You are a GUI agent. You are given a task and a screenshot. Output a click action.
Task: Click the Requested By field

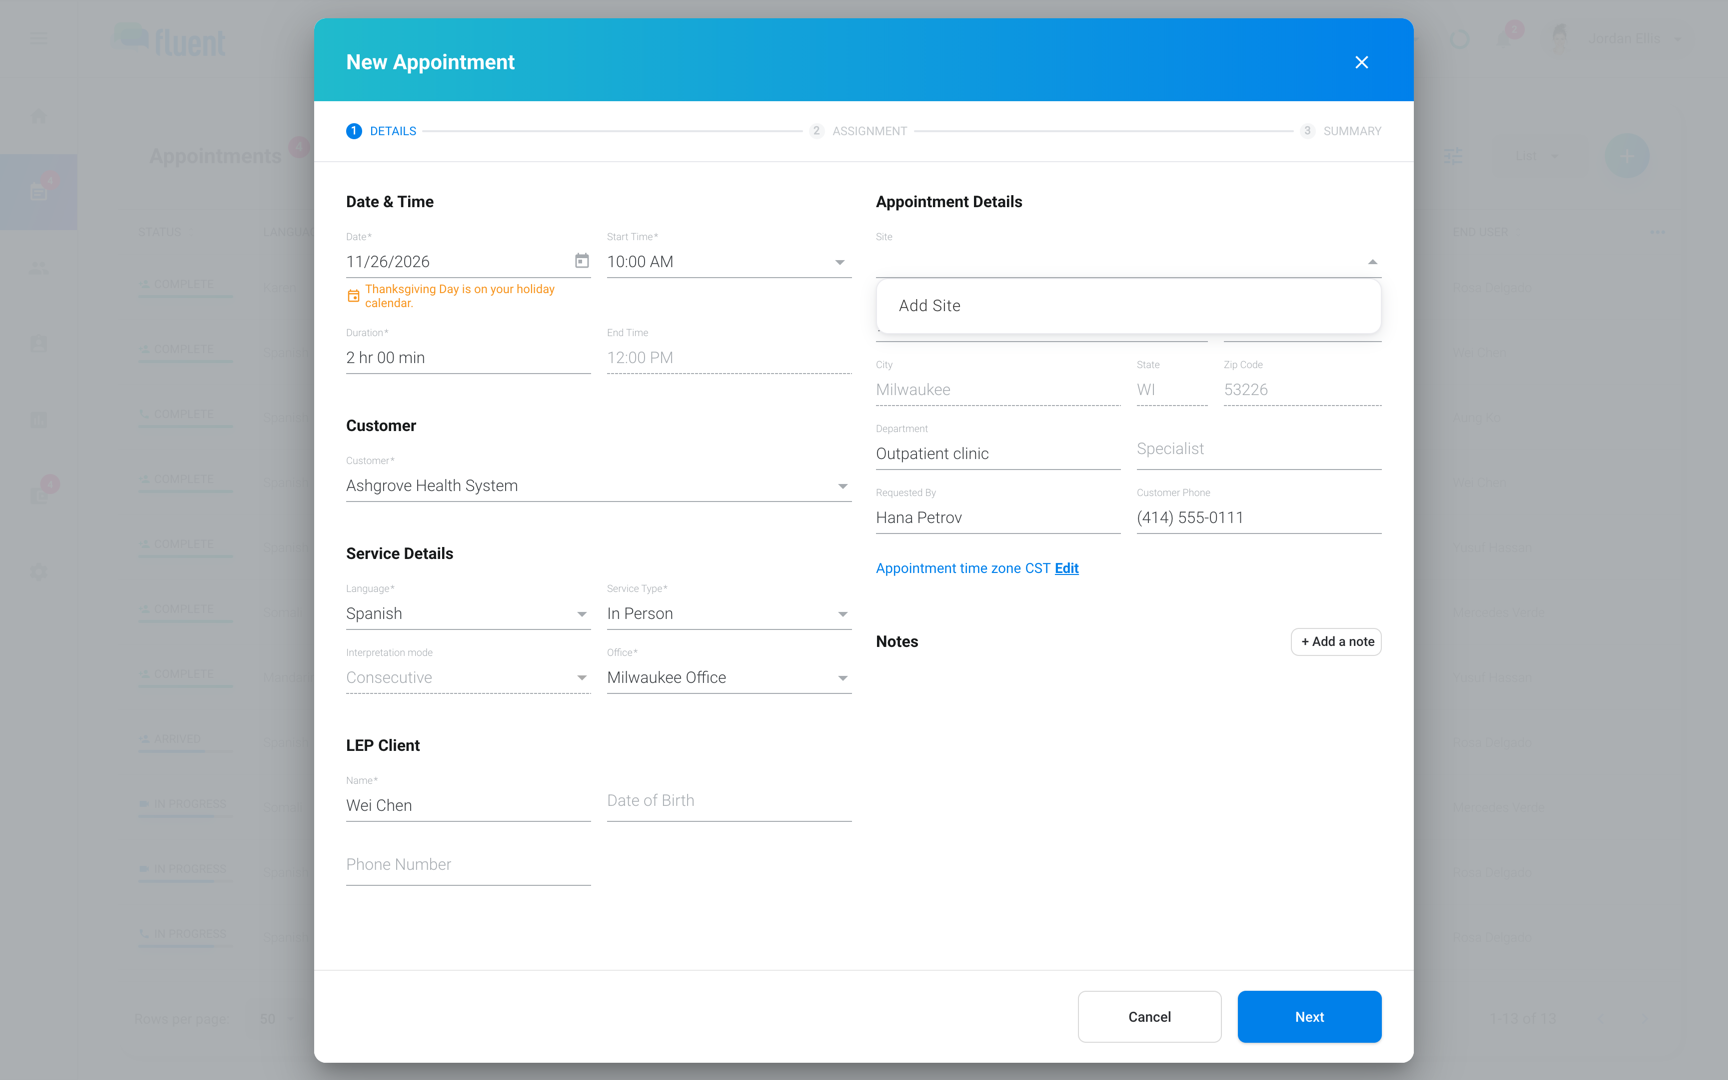tap(998, 518)
